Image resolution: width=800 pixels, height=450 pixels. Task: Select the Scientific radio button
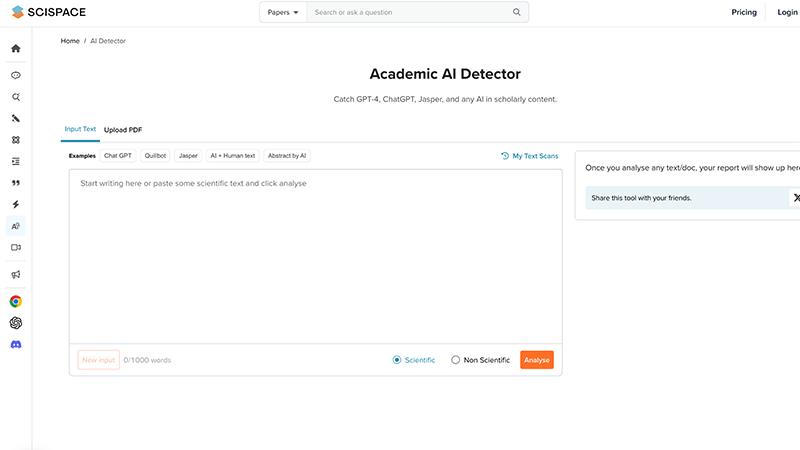(396, 360)
